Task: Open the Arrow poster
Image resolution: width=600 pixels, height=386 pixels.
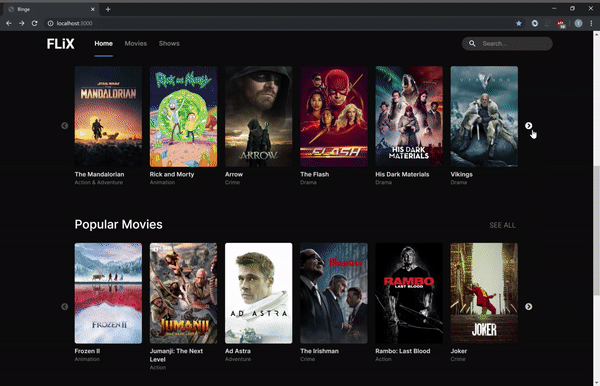Action: [259, 116]
